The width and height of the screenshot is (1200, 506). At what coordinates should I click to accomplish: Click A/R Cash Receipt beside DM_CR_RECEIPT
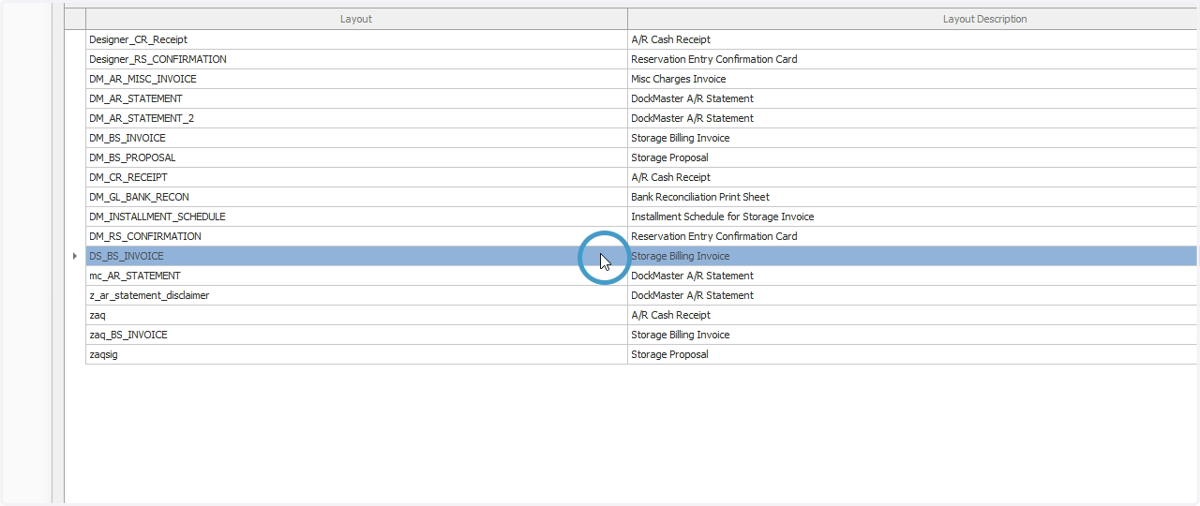click(670, 177)
